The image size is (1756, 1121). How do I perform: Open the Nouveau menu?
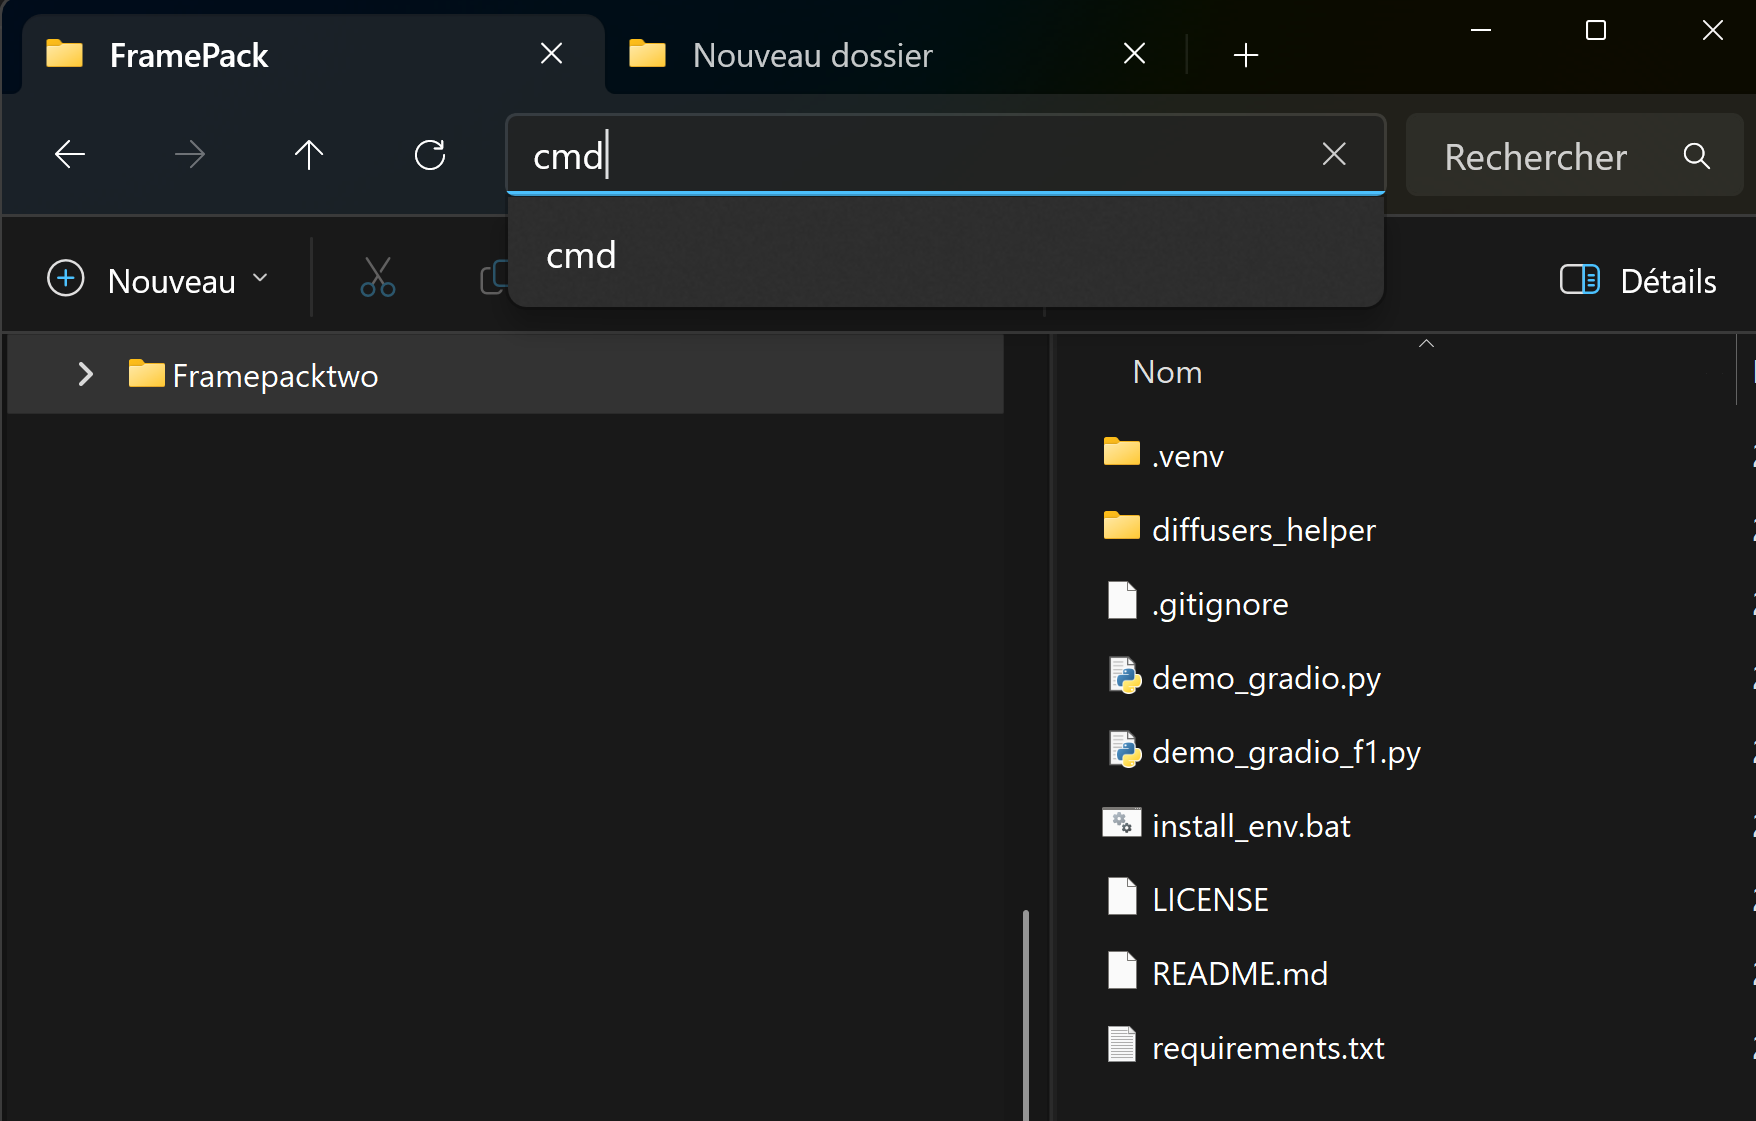point(159,279)
